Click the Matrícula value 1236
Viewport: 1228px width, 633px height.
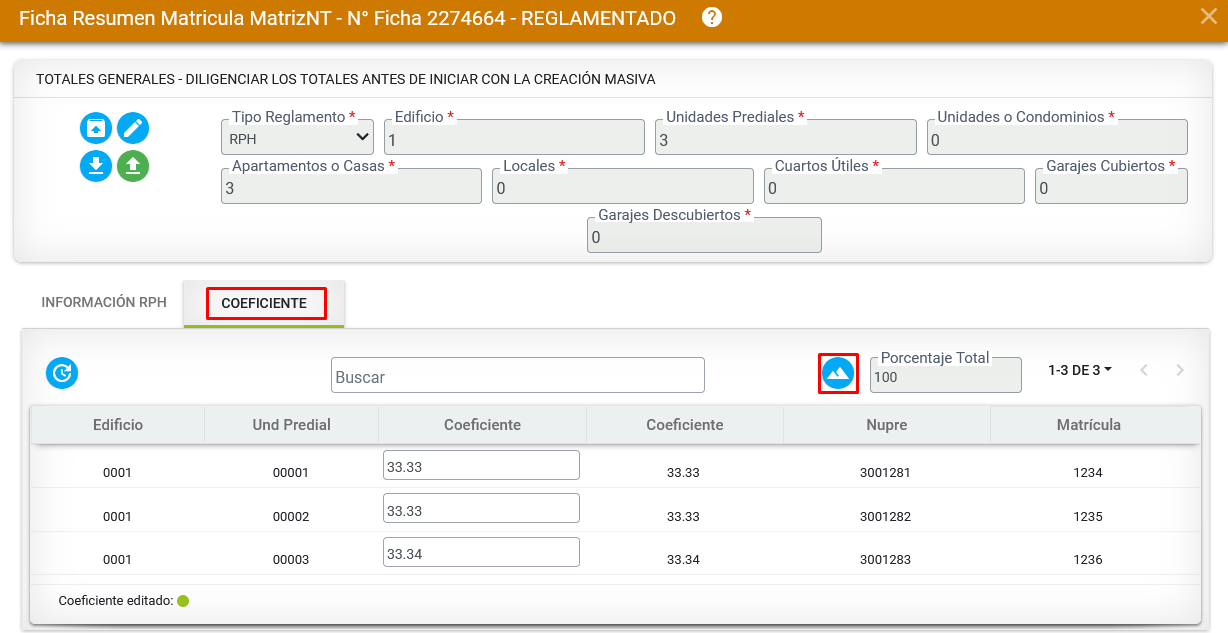[1087, 560]
